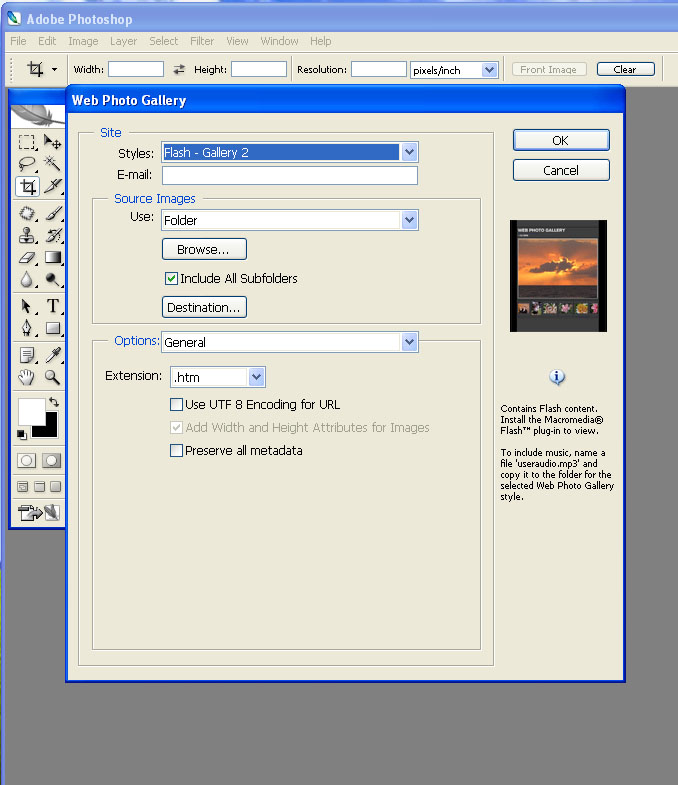Select the Path Selection tool

[x=27, y=306]
